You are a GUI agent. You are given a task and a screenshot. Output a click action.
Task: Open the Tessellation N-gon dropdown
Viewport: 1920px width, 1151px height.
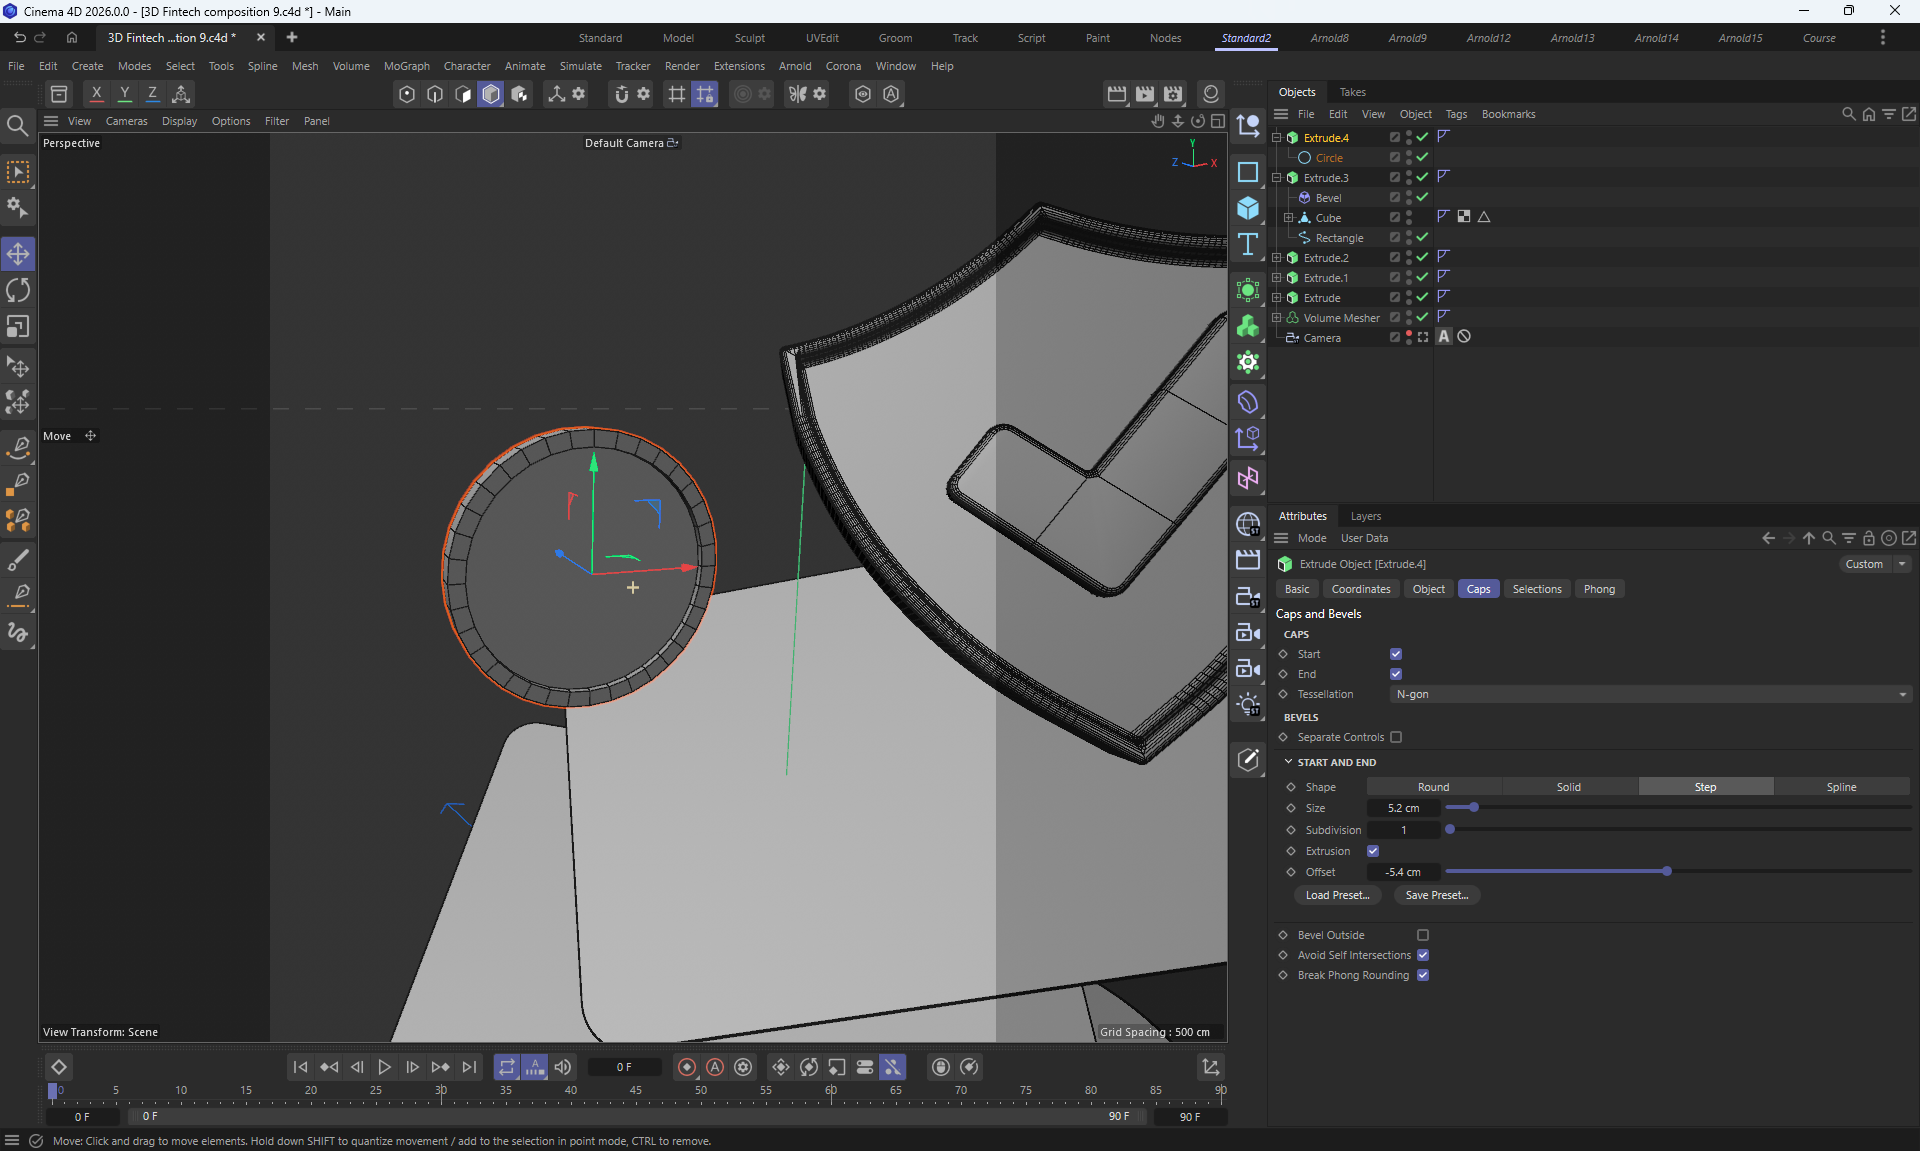click(1650, 694)
